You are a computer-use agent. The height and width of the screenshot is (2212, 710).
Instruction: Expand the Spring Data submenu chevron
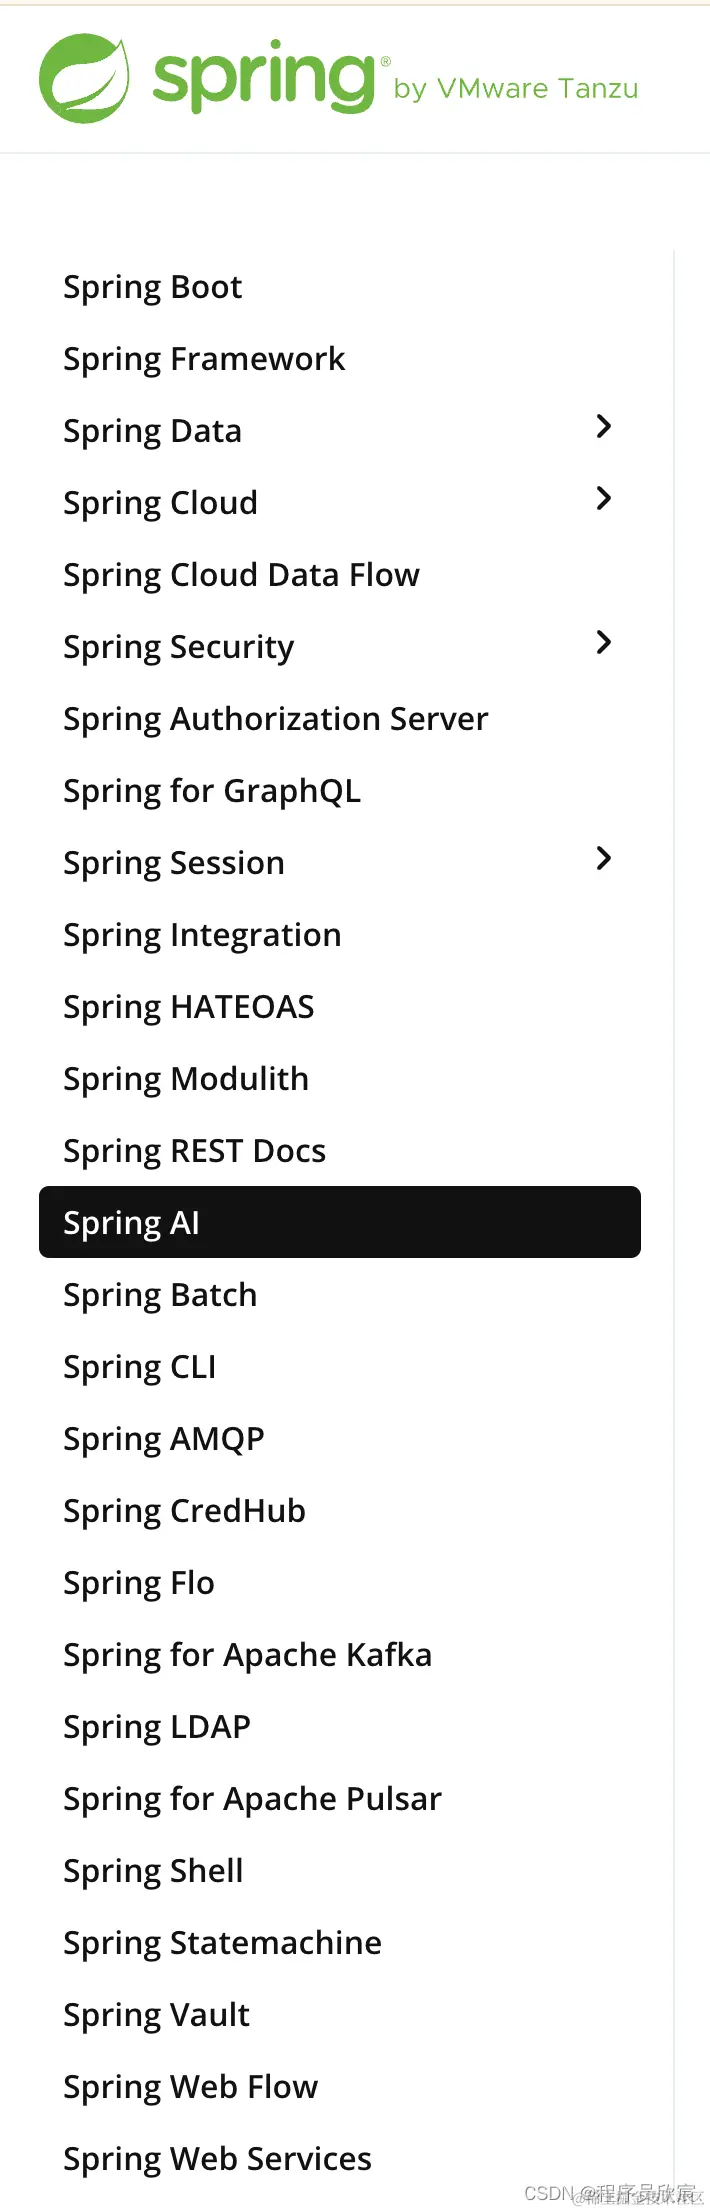click(603, 426)
